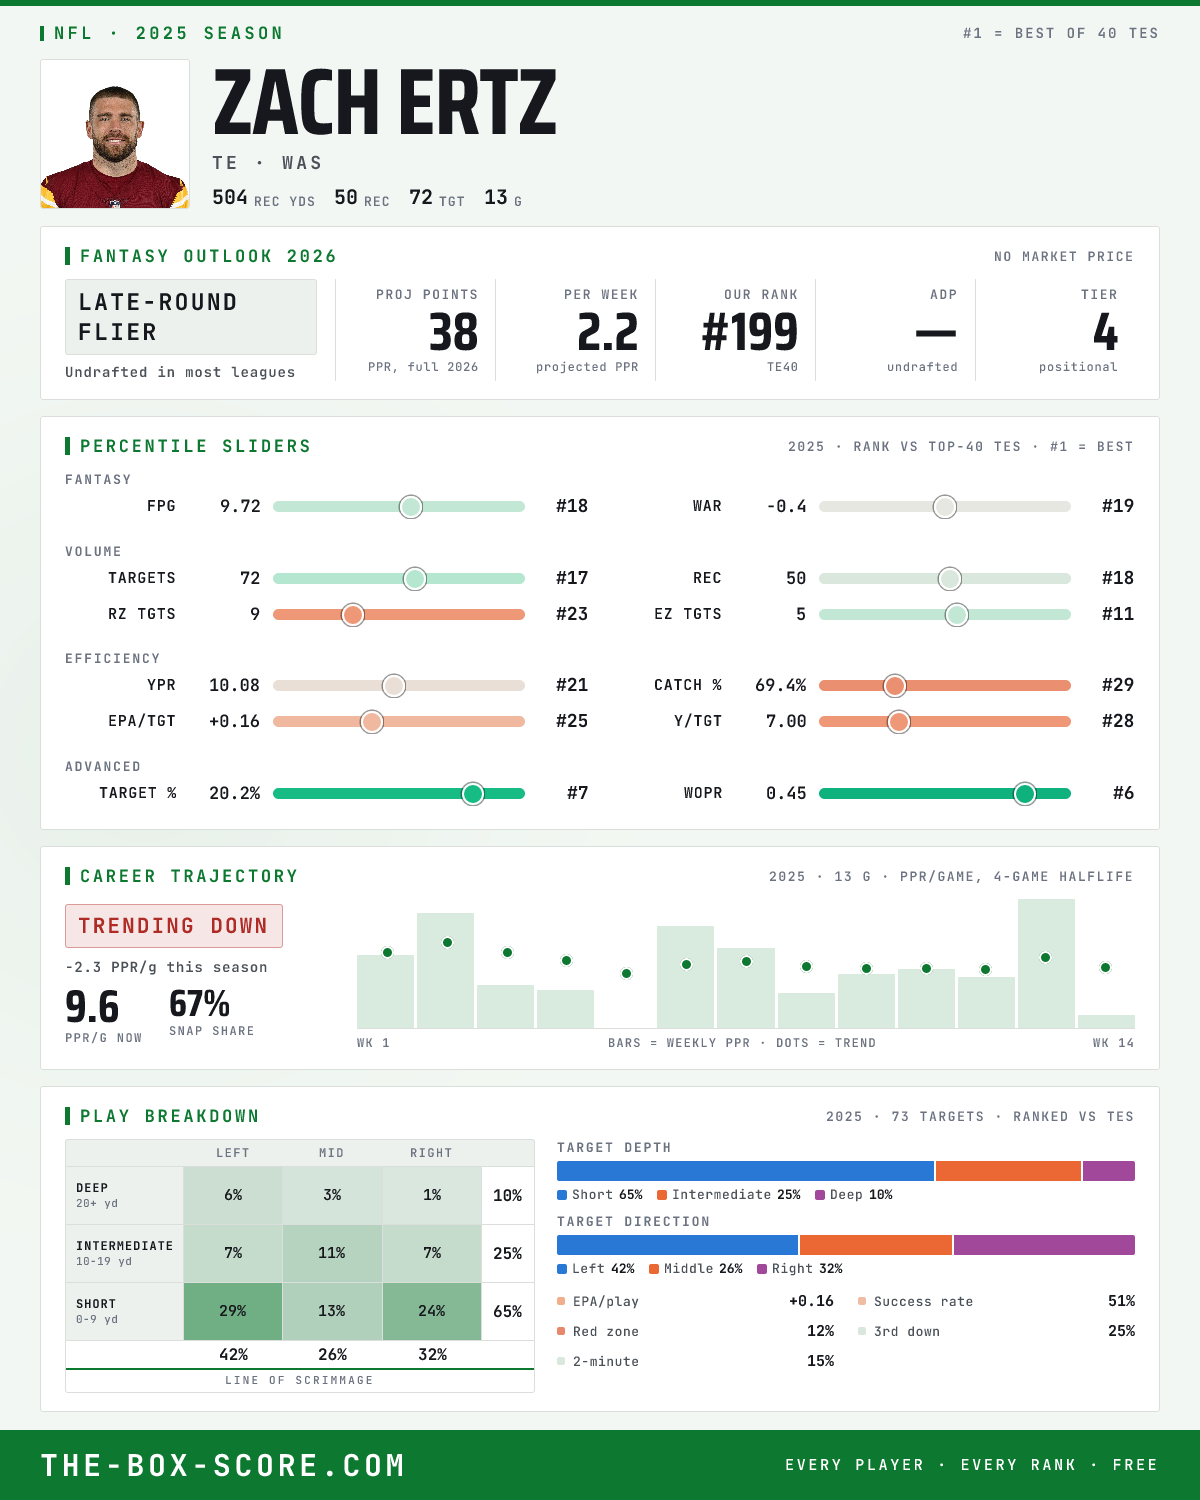Click the LINE OF SCRIMMAGE label
Image resolution: width=1200 pixels, height=1500 pixels.
click(x=299, y=1380)
